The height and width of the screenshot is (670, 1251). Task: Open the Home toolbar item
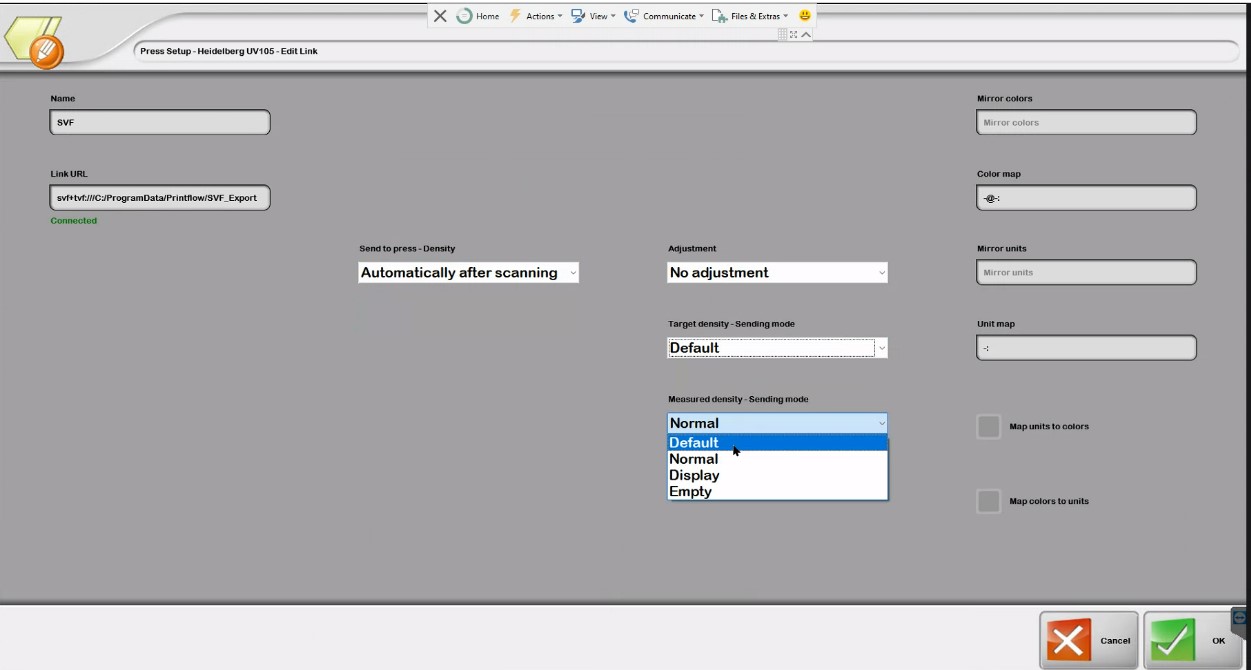(x=478, y=16)
